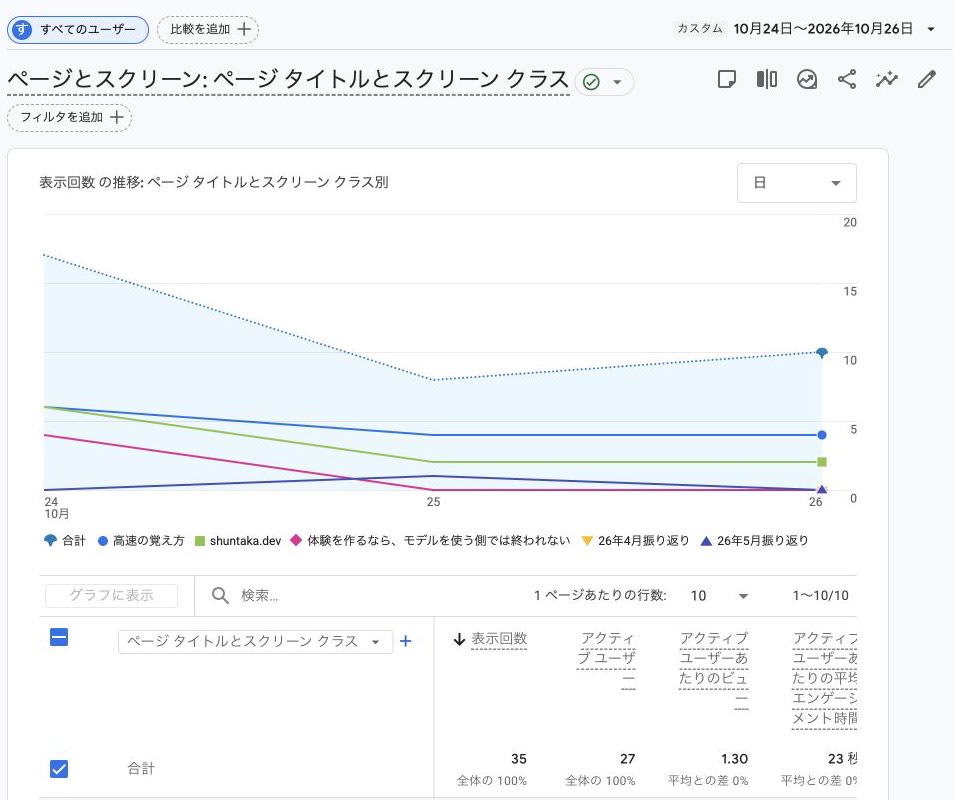The height and width of the screenshot is (800, 954).
Task: Click アクティブユーザーあたりのビュー column header
Action: (x=713, y=669)
